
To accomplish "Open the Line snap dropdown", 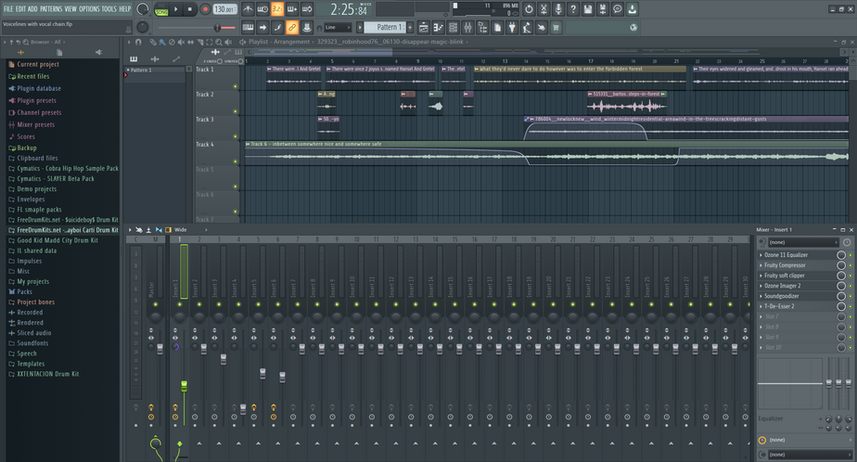I will [x=338, y=27].
